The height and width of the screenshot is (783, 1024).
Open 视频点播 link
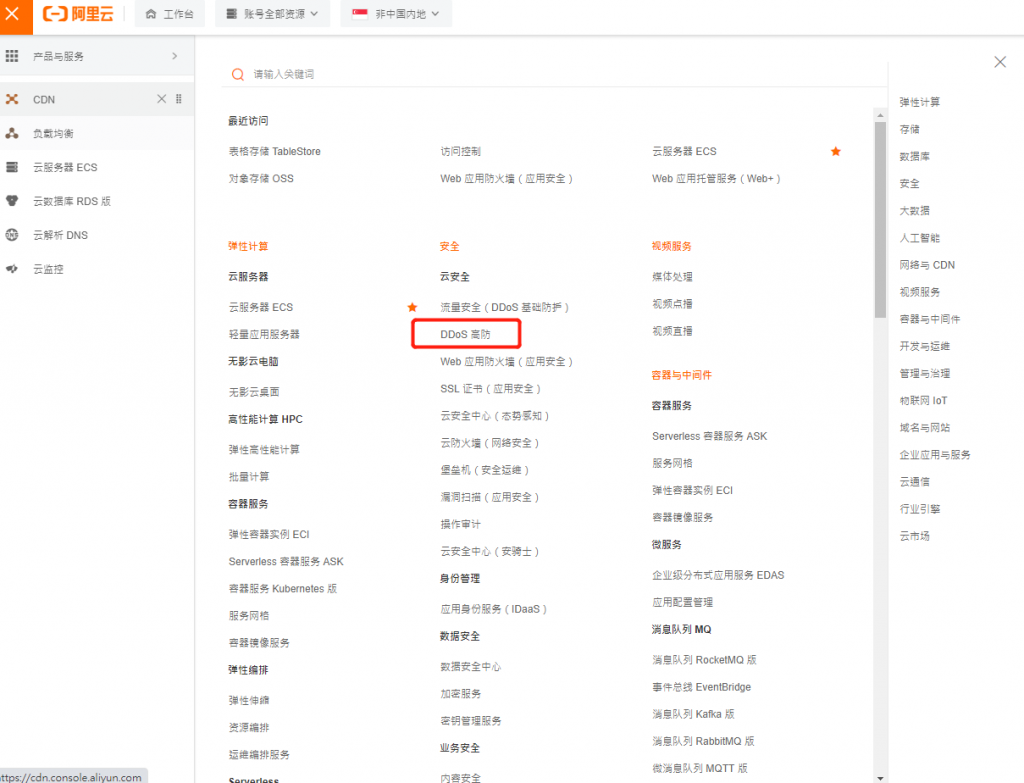pyautogui.click(x=672, y=304)
